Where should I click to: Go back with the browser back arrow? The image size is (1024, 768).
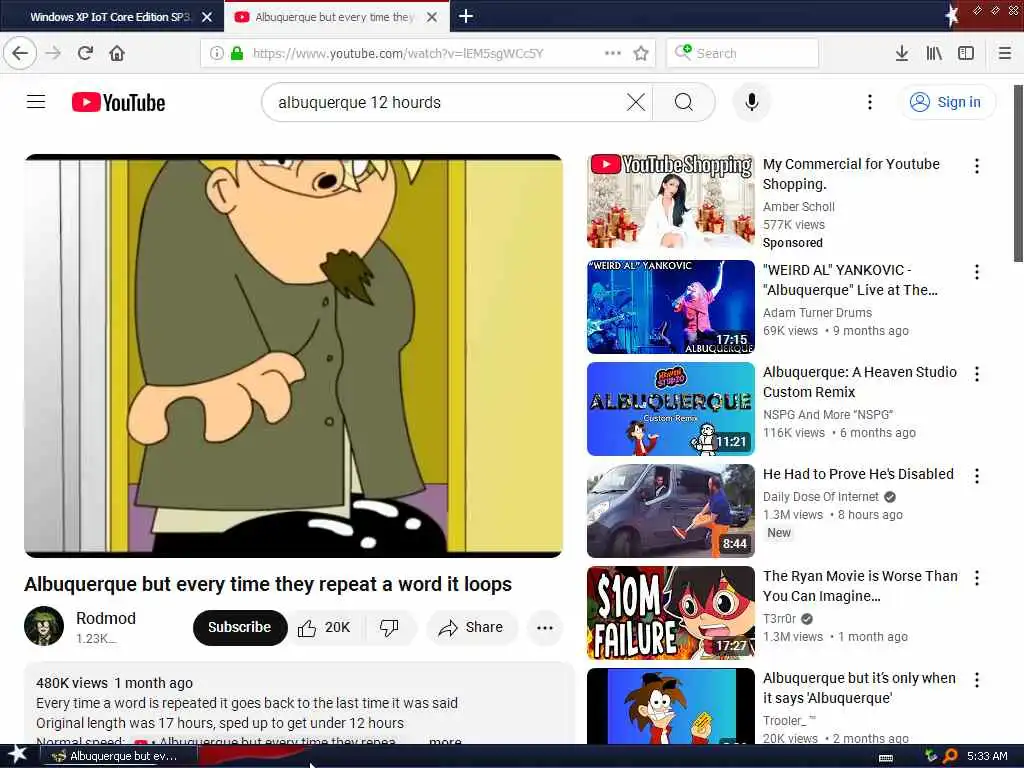click(x=20, y=53)
